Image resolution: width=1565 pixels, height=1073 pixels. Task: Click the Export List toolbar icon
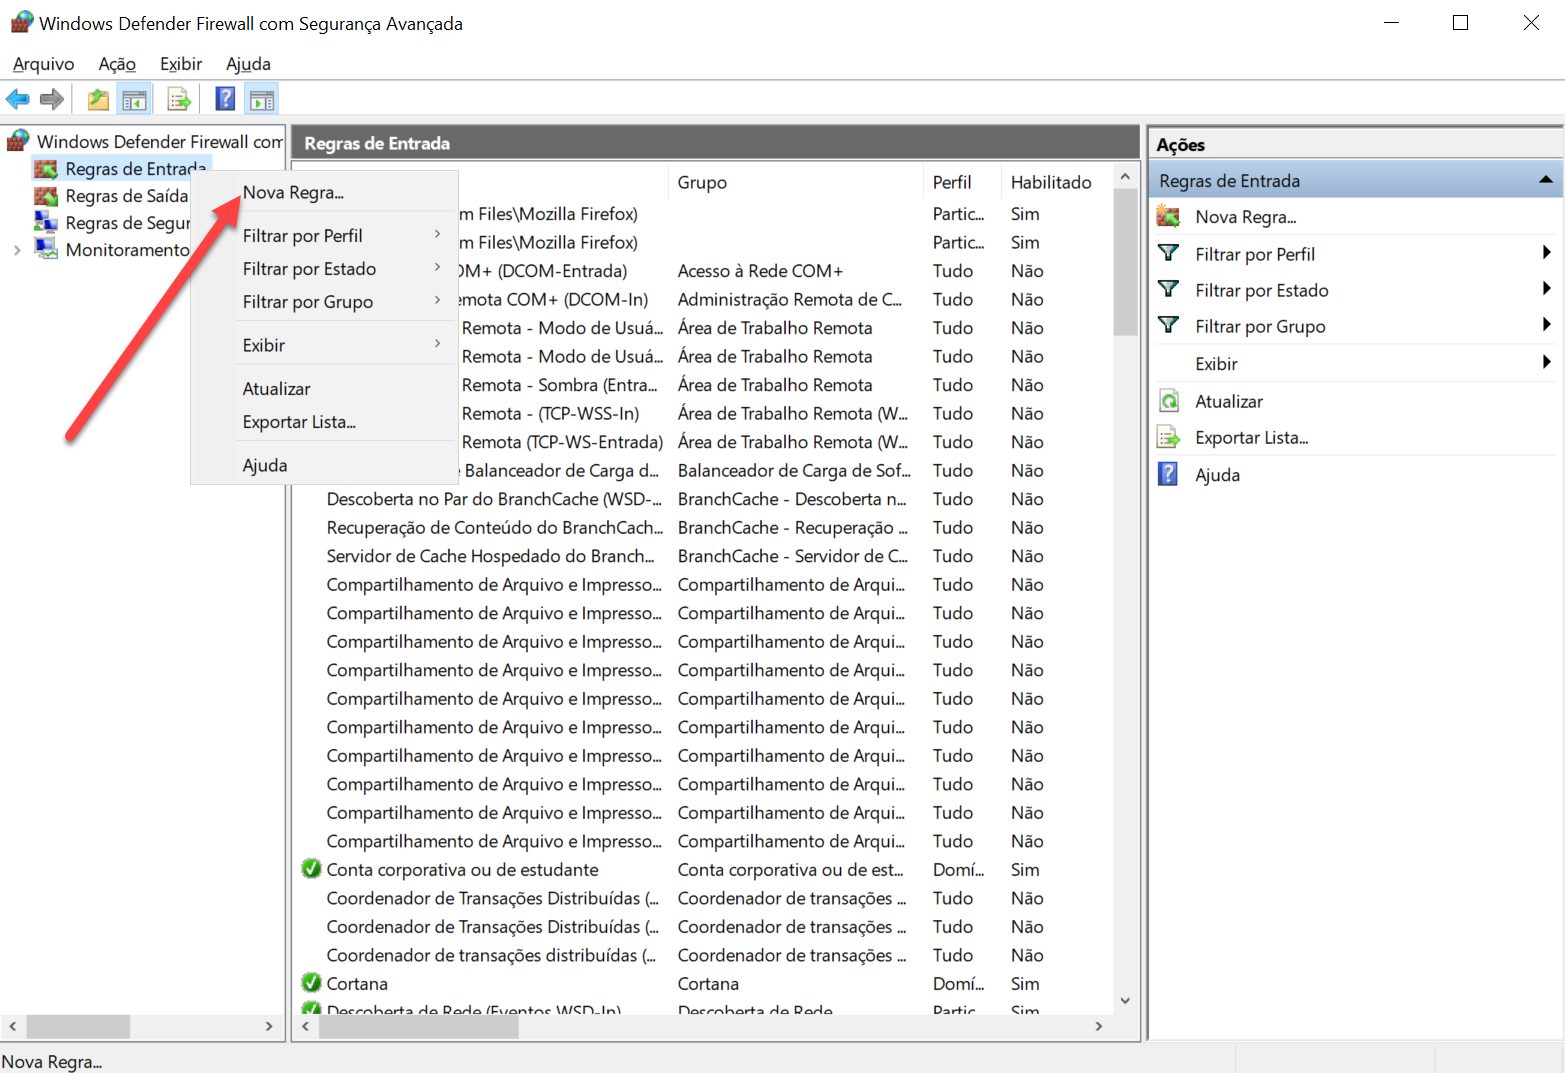179,99
